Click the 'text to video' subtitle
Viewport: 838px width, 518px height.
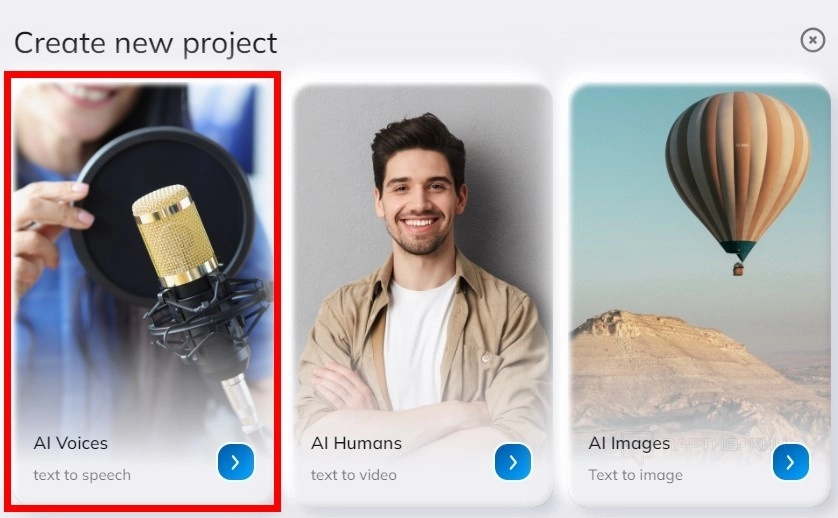tap(354, 475)
